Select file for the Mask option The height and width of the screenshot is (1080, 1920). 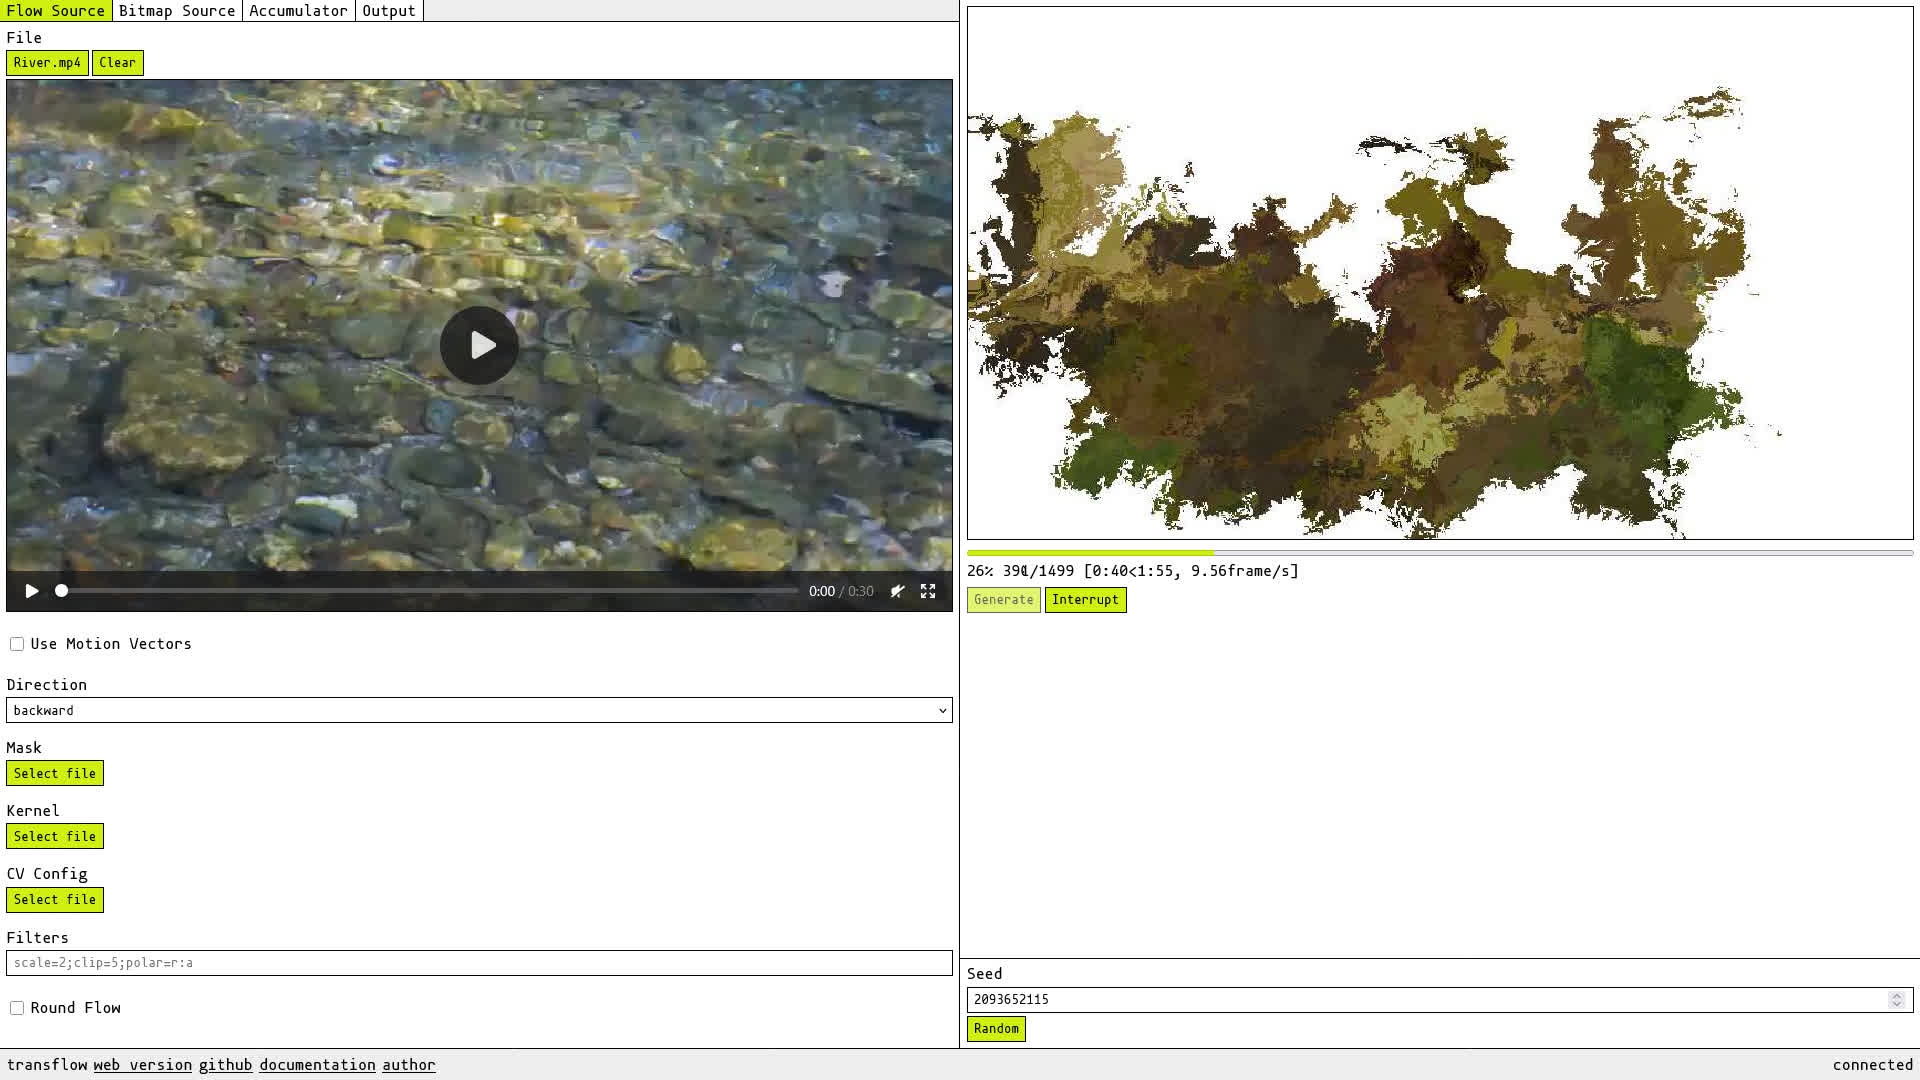pos(55,774)
